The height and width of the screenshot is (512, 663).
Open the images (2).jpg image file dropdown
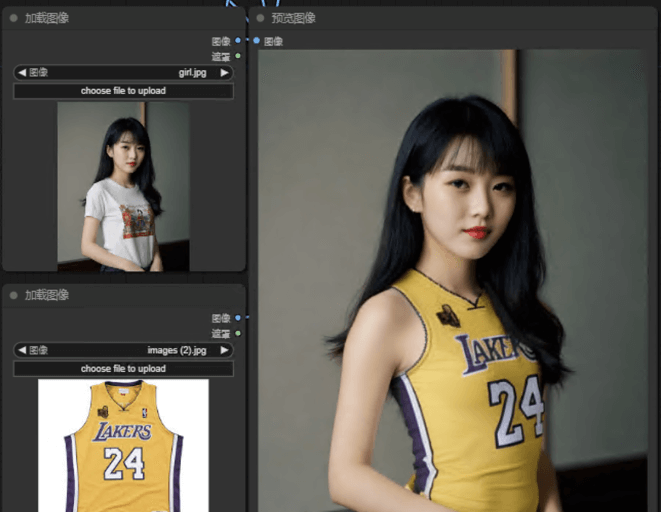[x=123, y=350]
